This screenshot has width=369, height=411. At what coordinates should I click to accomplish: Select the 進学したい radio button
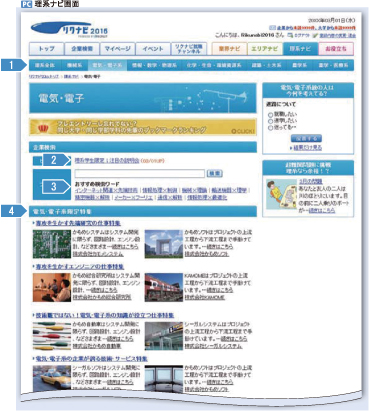pyautogui.click(x=271, y=121)
